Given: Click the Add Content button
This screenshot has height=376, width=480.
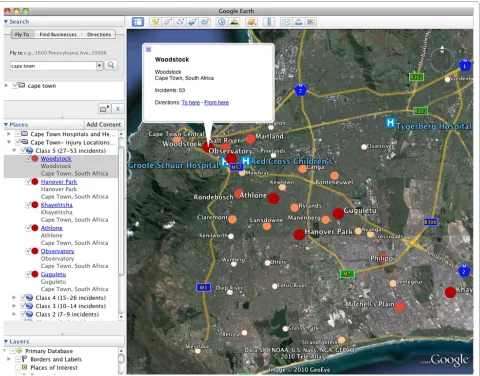Looking at the screenshot, I should click(x=104, y=124).
